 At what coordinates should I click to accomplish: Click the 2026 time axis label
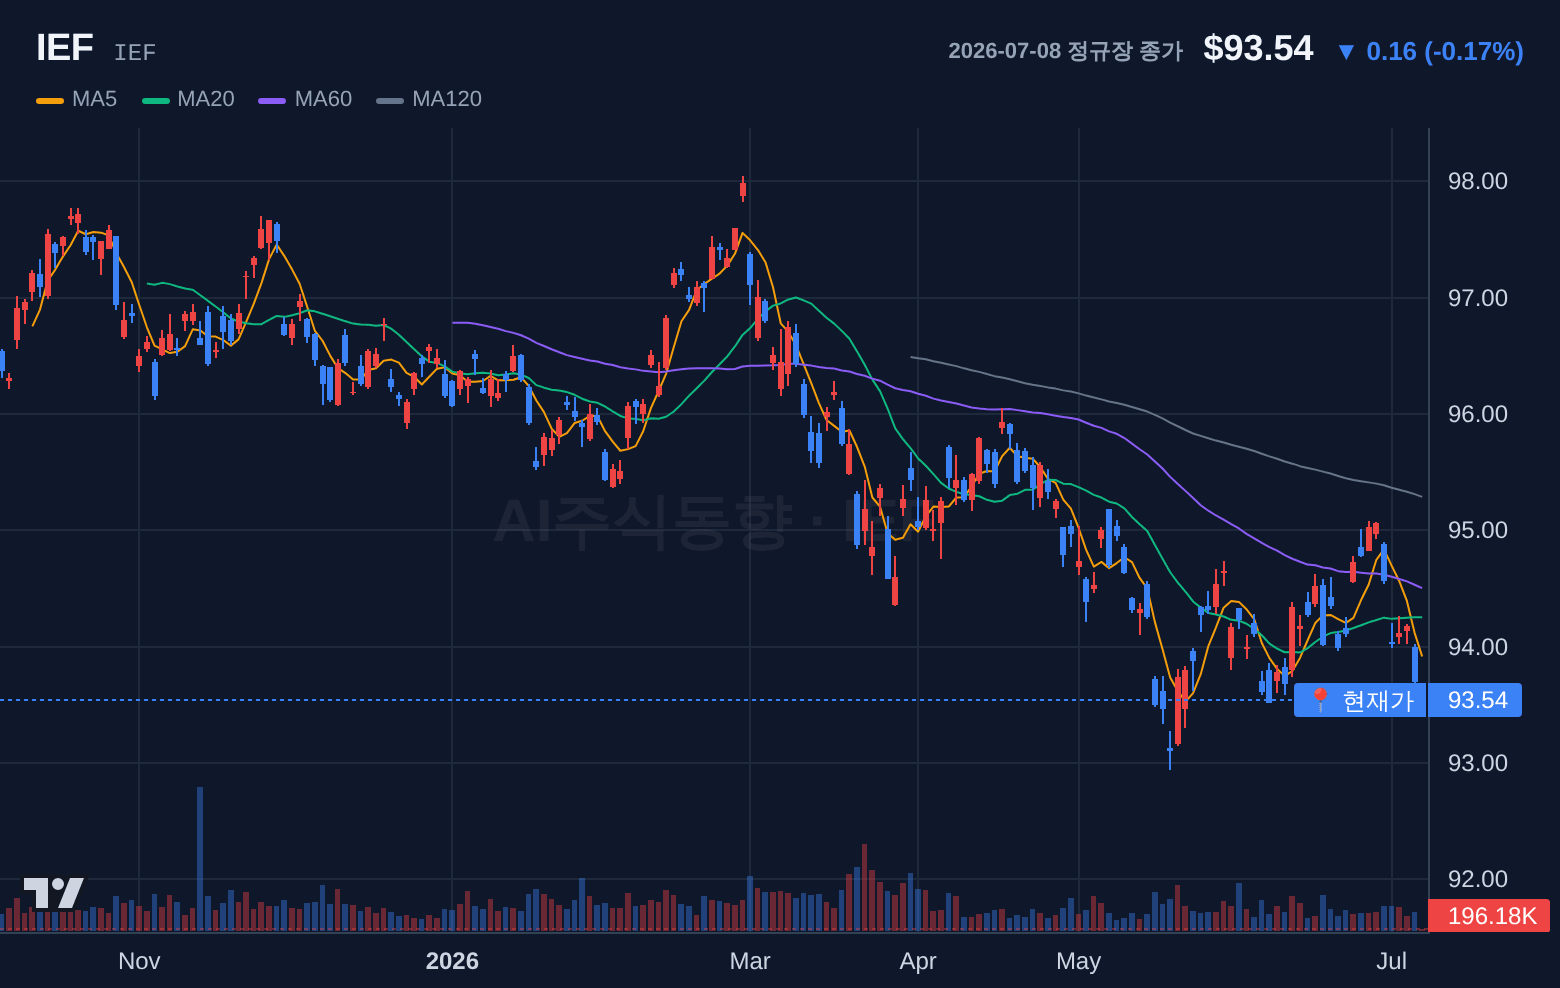click(x=452, y=961)
